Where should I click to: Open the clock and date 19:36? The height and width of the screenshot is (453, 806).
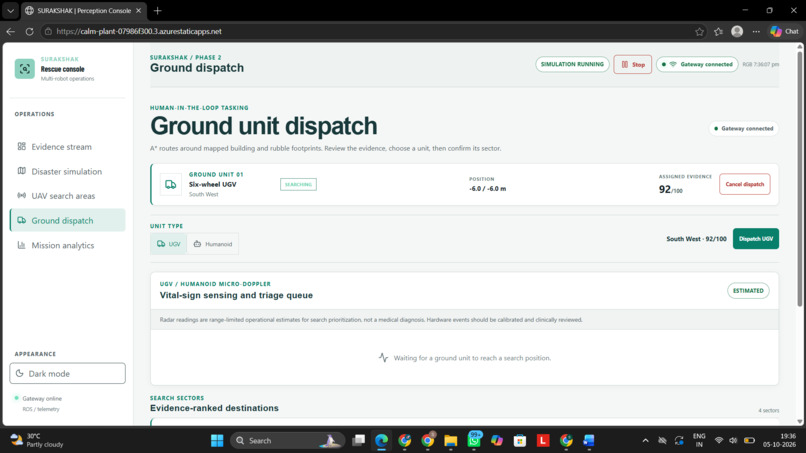click(781, 440)
